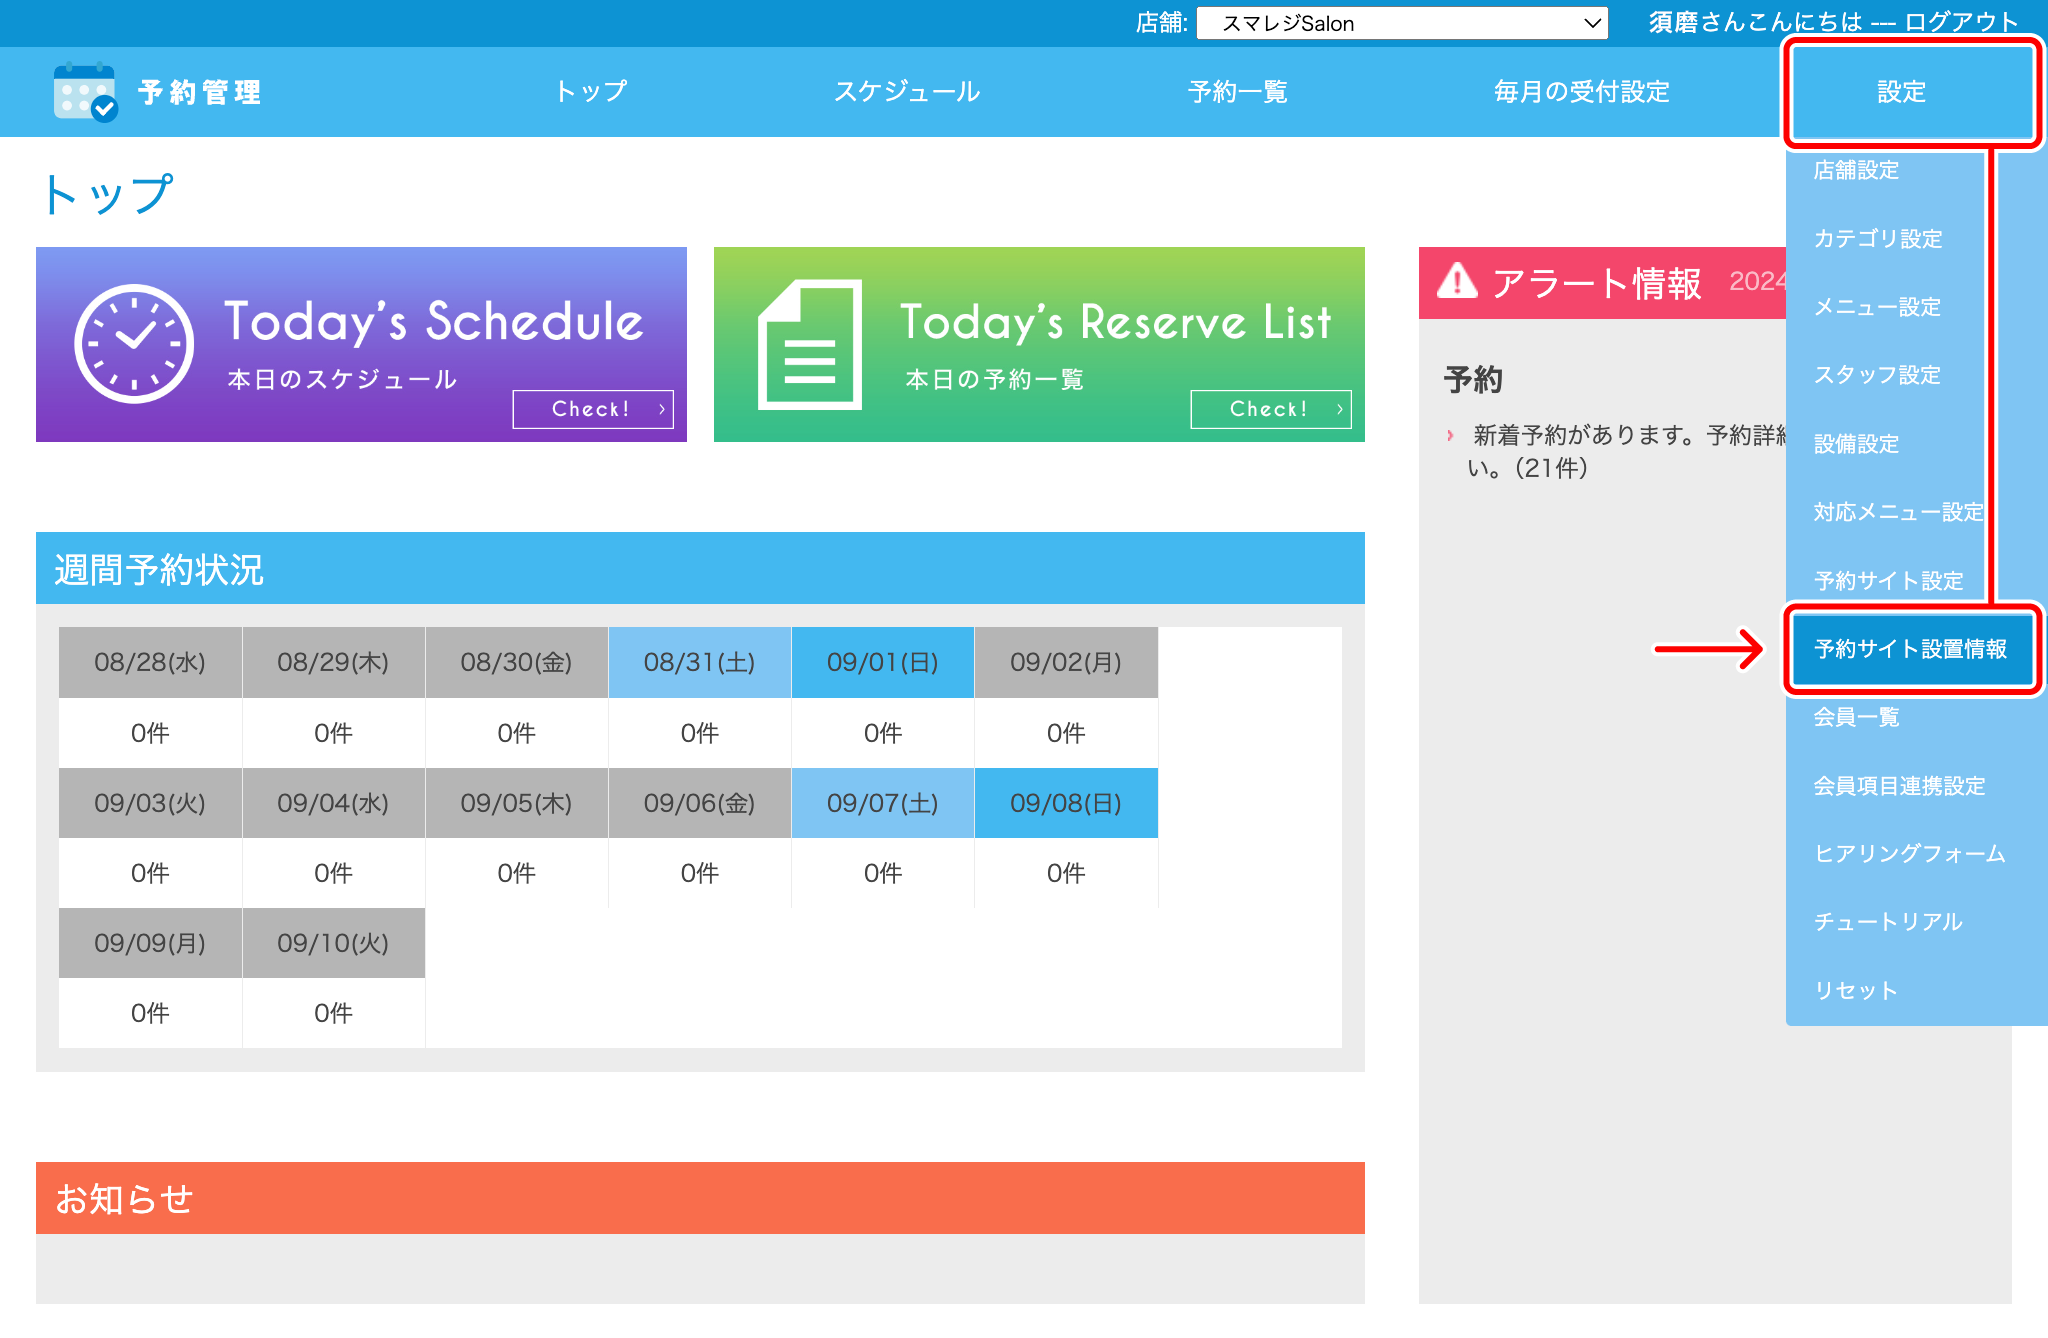The height and width of the screenshot is (1338, 2048).
Task: Open the 予約一覧 navigation tab
Action: (x=1237, y=92)
